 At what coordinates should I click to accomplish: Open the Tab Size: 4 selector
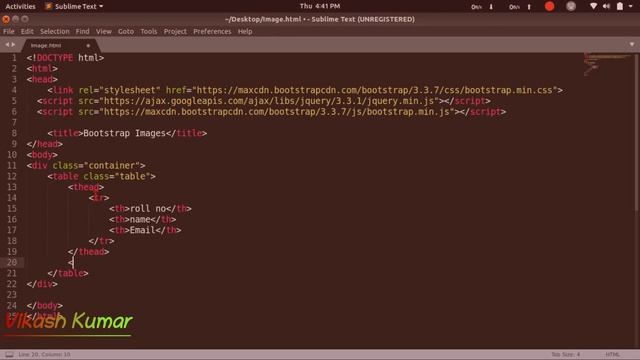pos(565,354)
